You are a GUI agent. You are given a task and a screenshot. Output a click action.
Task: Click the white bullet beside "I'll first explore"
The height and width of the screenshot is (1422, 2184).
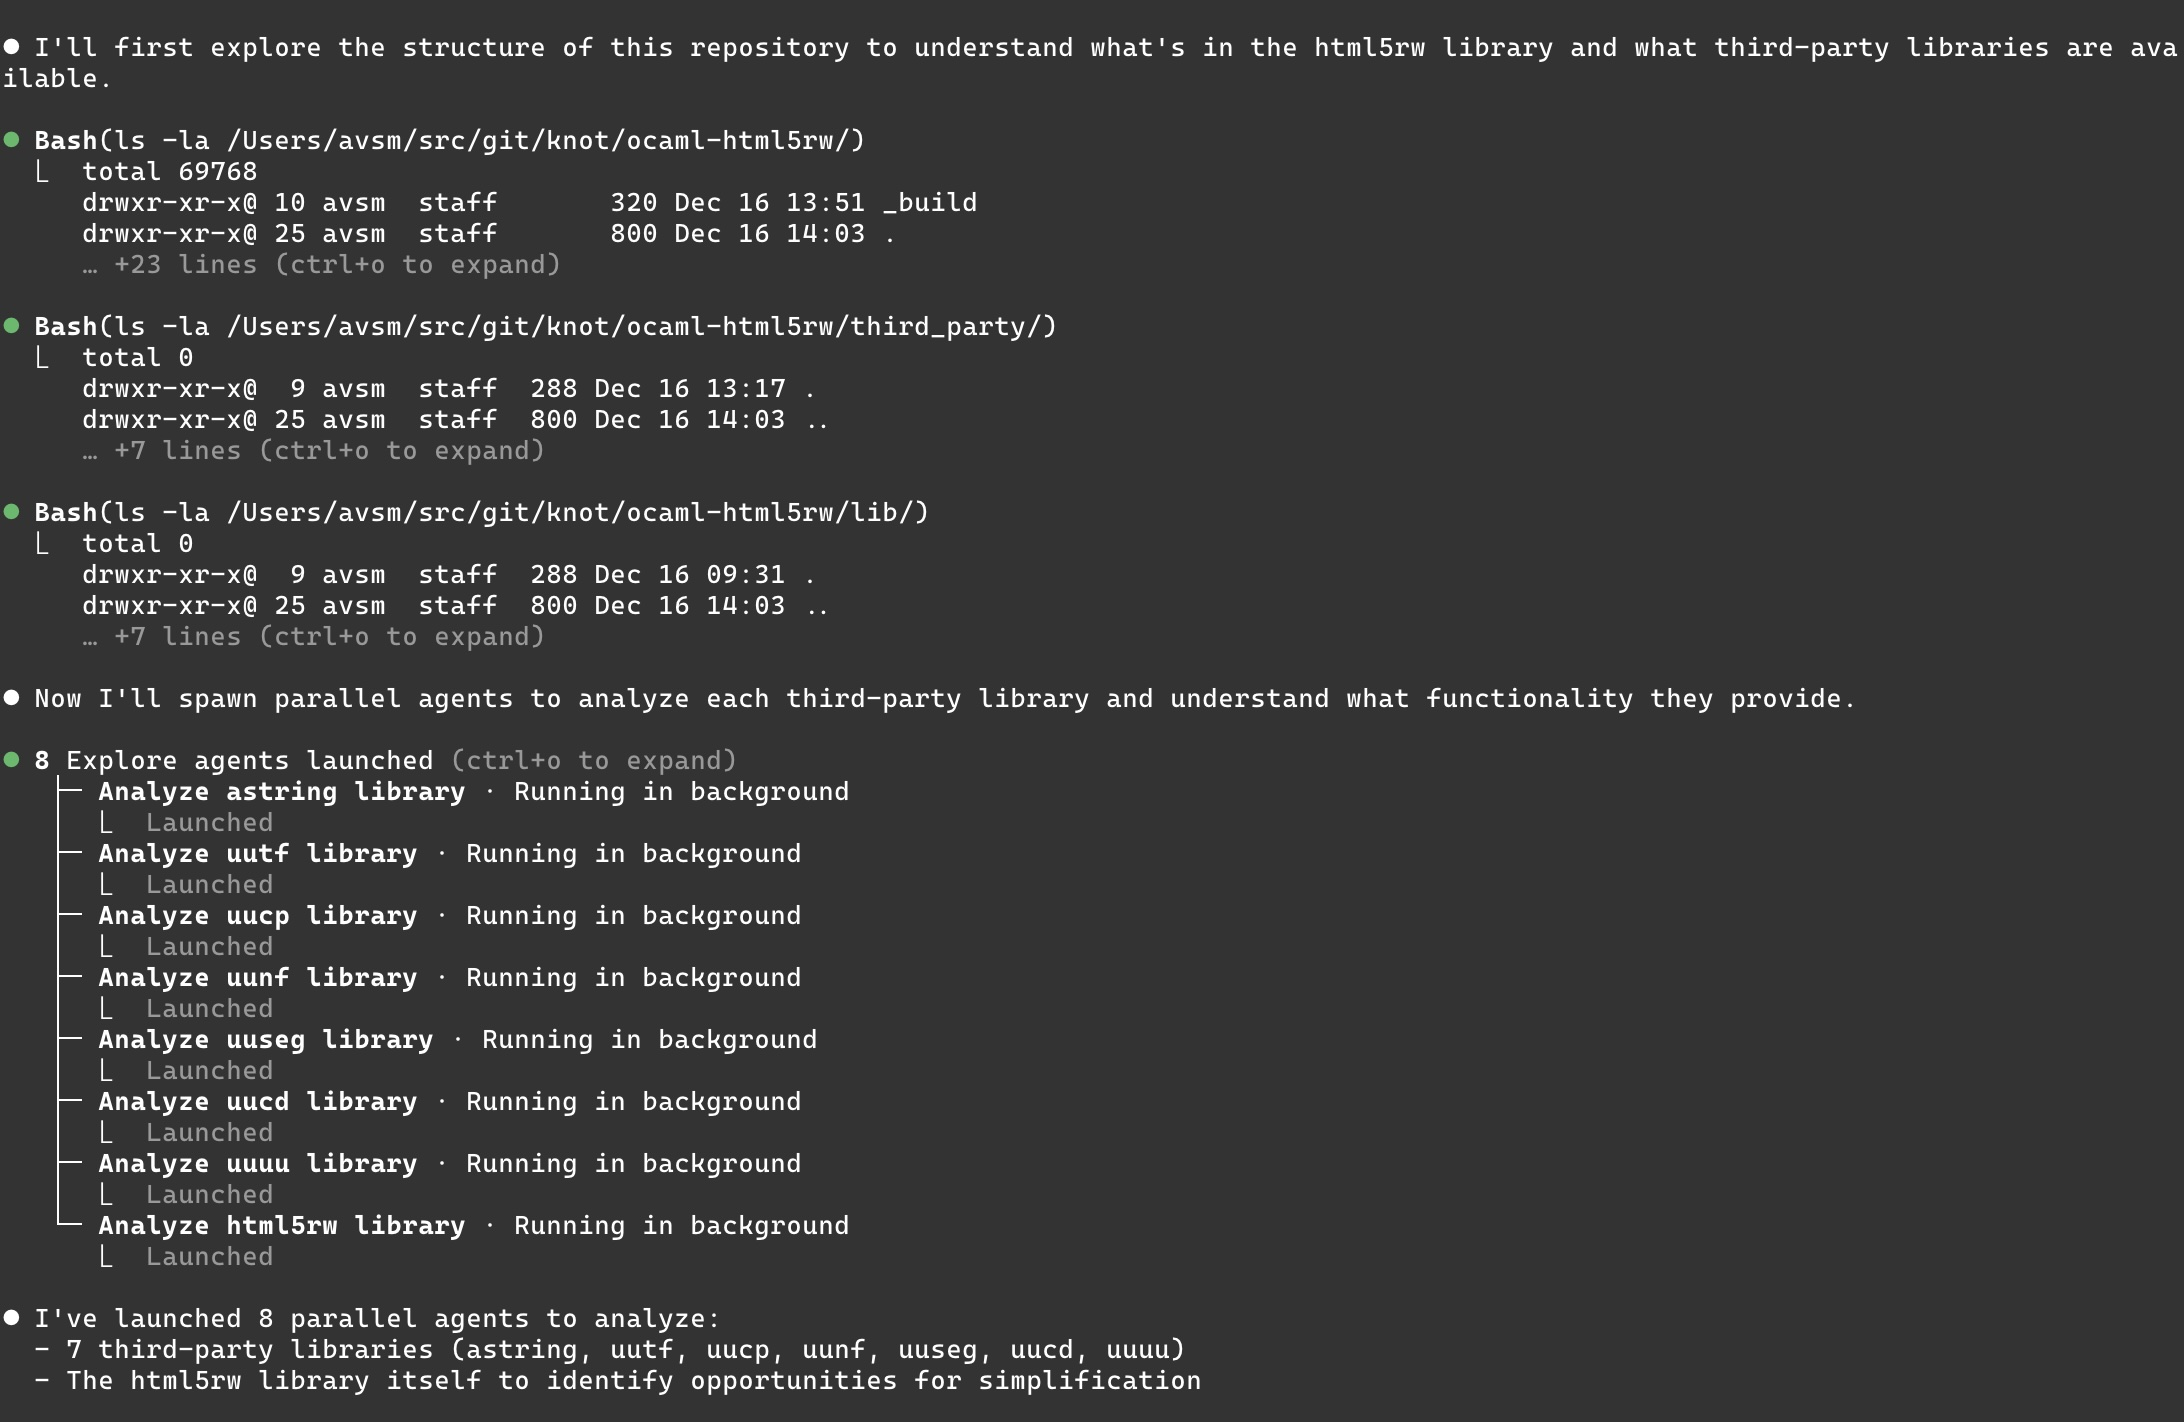pyautogui.click(x=12, y=47)
